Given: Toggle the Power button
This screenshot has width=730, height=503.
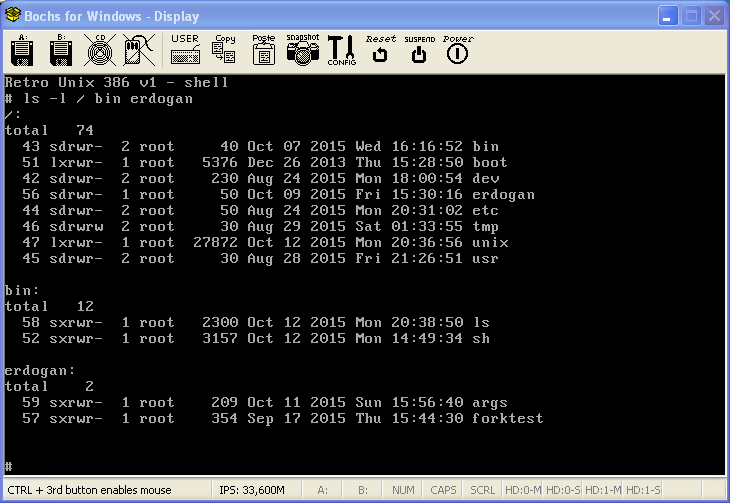Looking at the screenshot, I should [x=457, y=50].
